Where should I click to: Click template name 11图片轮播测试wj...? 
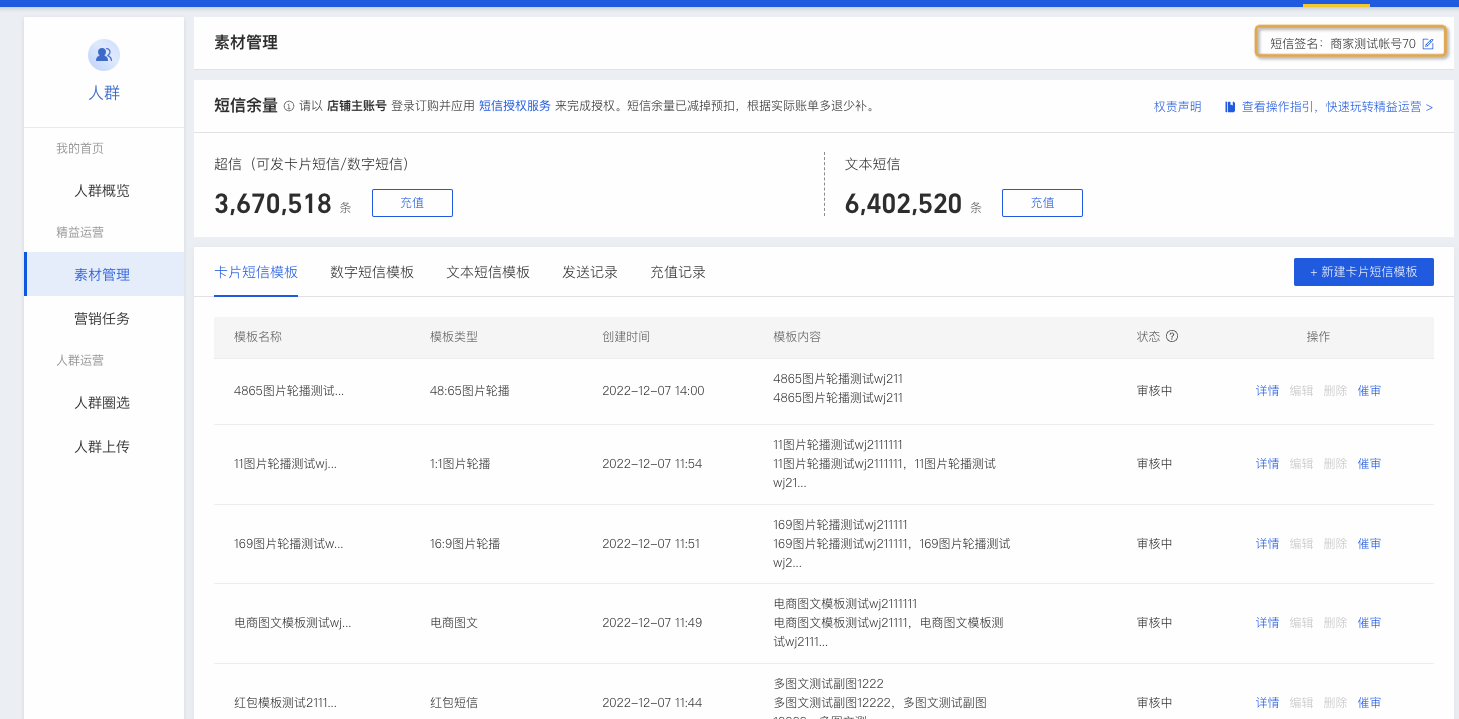(x=285, y=464)
